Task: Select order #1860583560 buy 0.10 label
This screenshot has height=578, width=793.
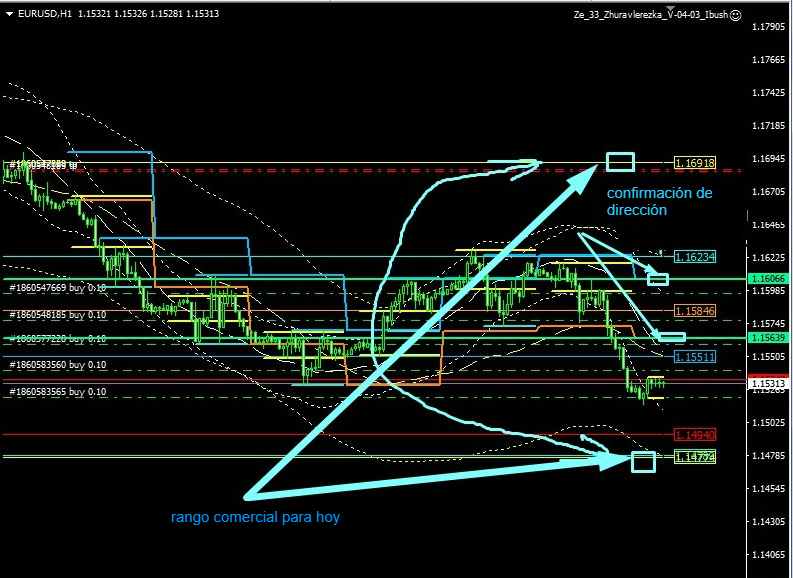Action: point(57,365)
